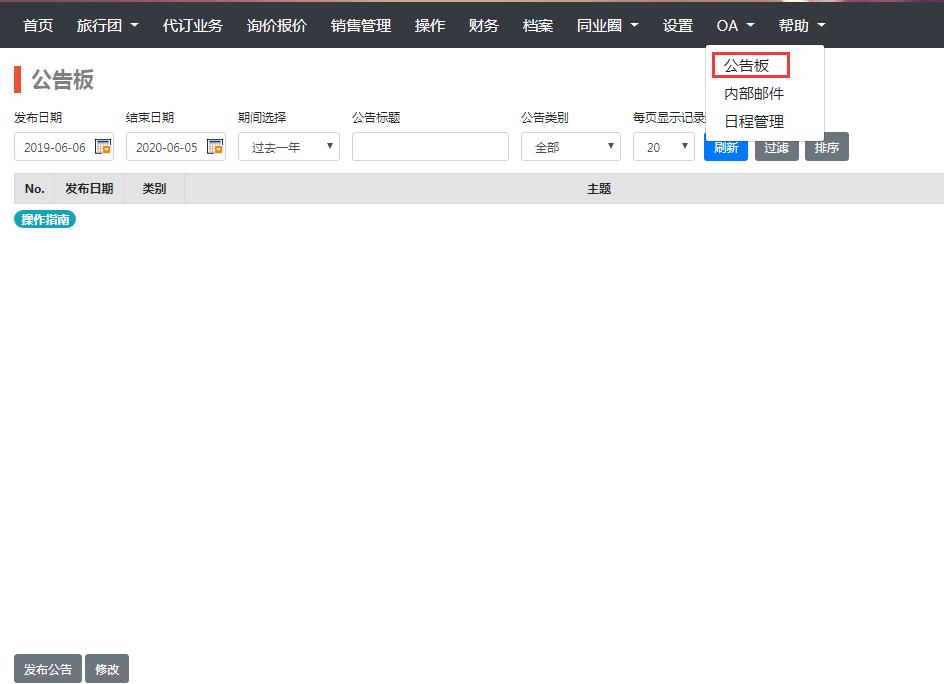
Task: Select 日程管理 from the OA dropdown
Action: point(754,122)
